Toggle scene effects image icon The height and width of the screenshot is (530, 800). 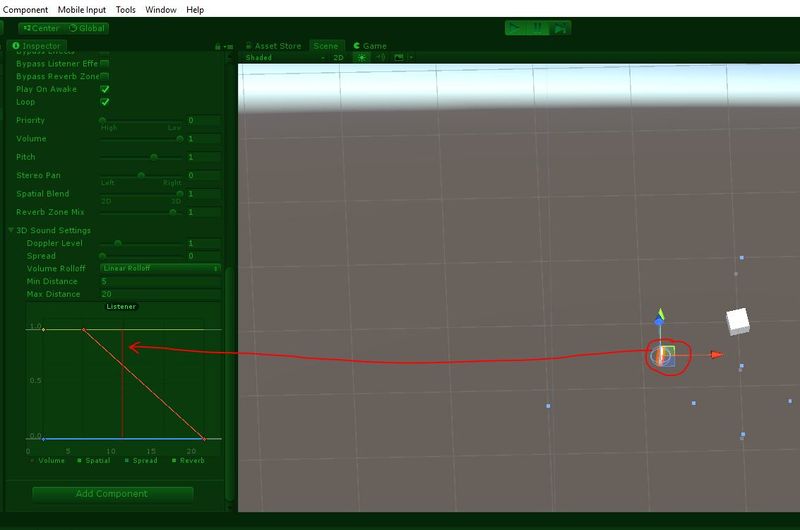399,58
